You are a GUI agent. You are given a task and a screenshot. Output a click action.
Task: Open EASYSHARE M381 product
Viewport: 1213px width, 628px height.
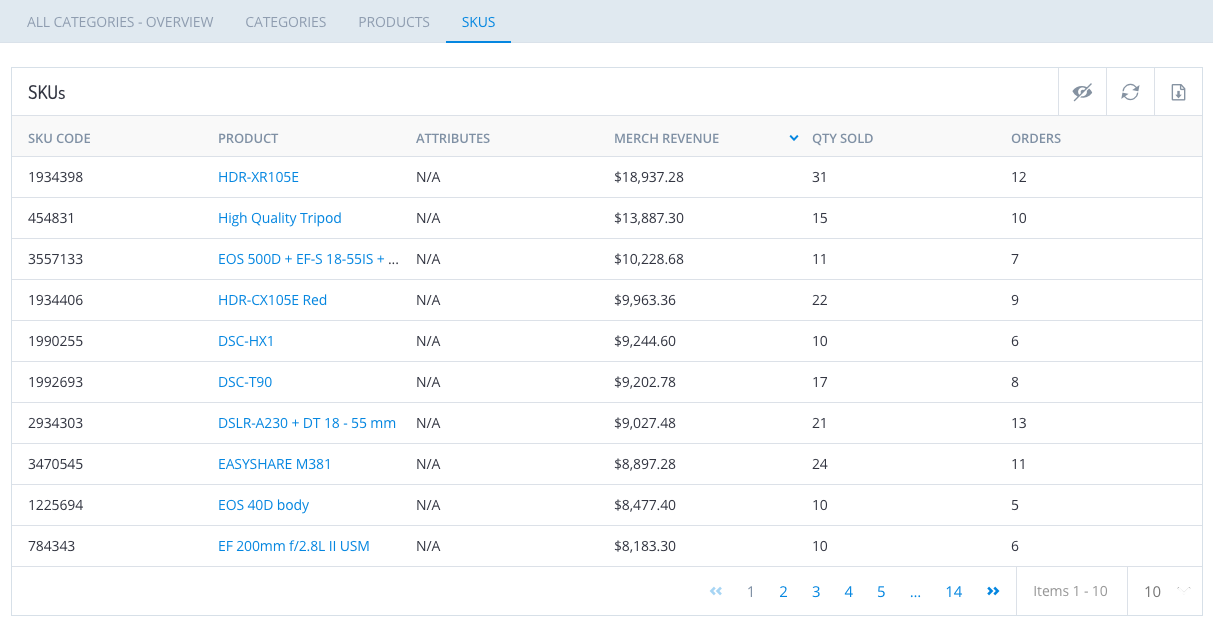pos(275,464)
